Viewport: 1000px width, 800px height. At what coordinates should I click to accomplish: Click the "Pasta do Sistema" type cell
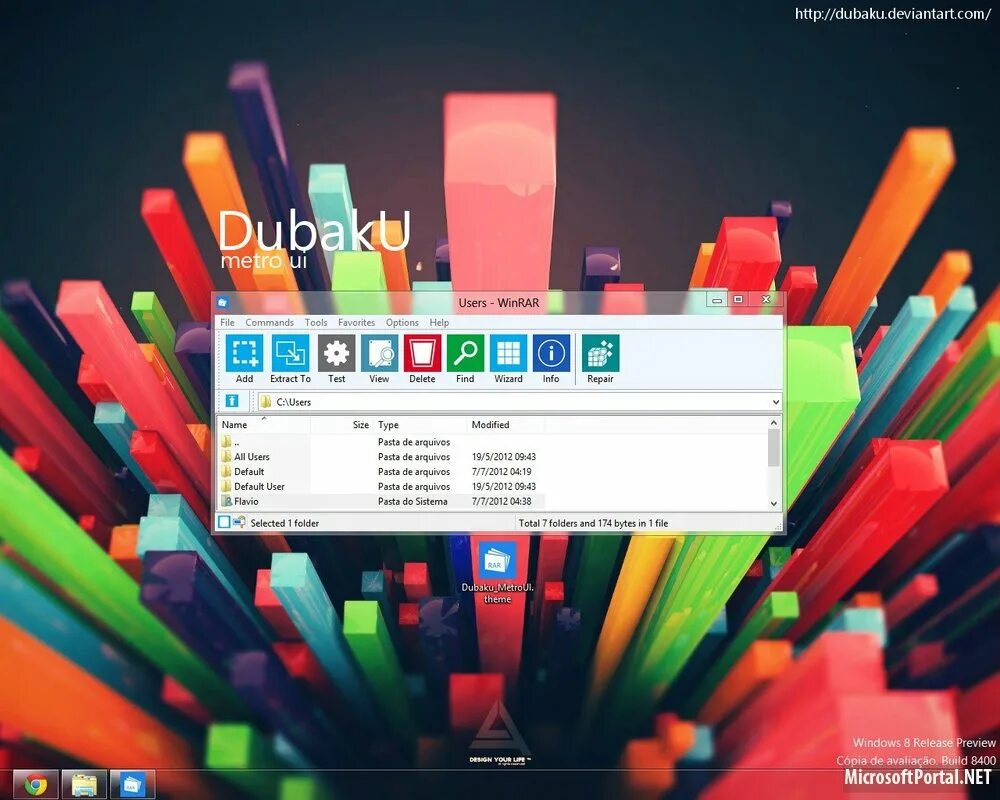413,501
